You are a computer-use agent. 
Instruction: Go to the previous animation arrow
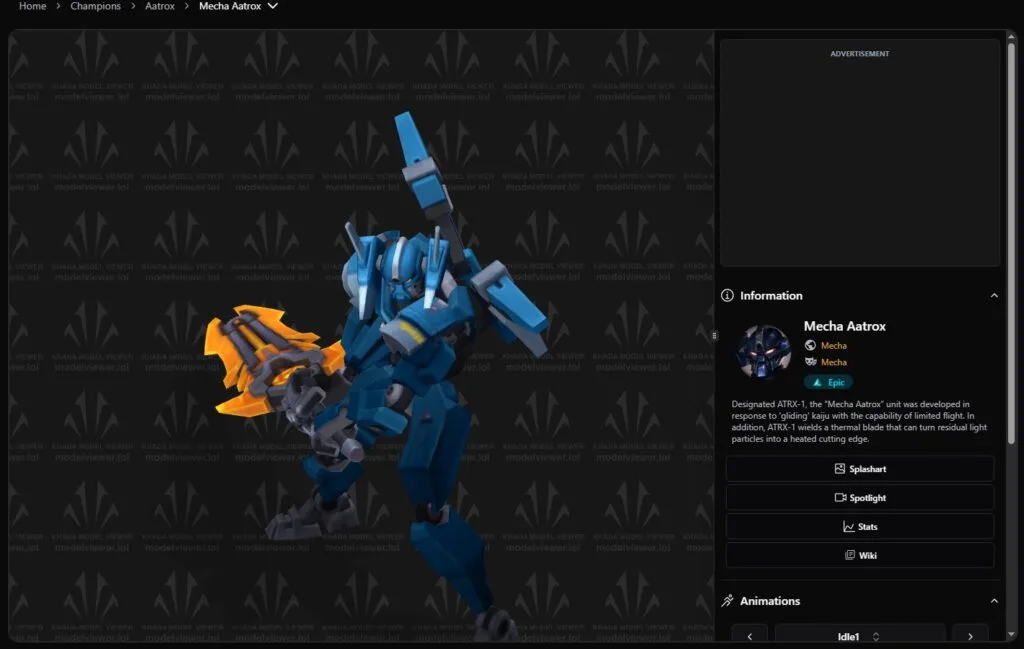tap(749, 636)
